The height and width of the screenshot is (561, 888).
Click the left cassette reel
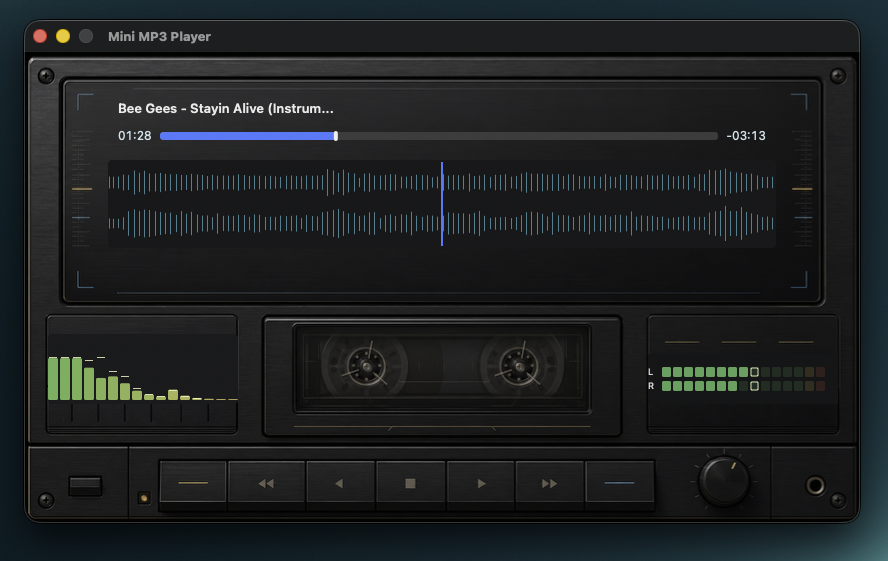366,367
